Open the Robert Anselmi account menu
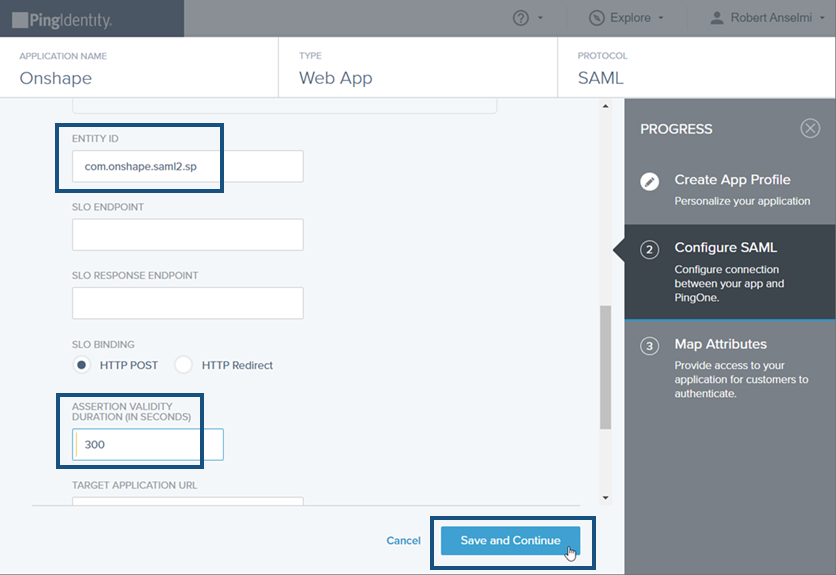 [767, 18]
